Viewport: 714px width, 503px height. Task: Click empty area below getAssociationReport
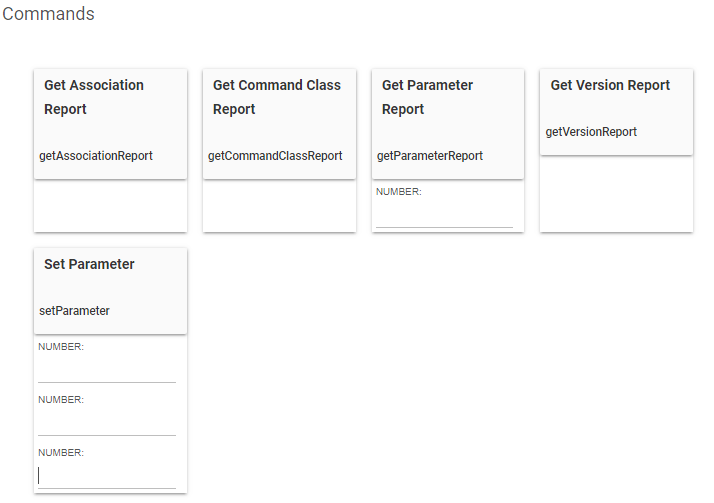pyautogui.click(x=110, y=206)
